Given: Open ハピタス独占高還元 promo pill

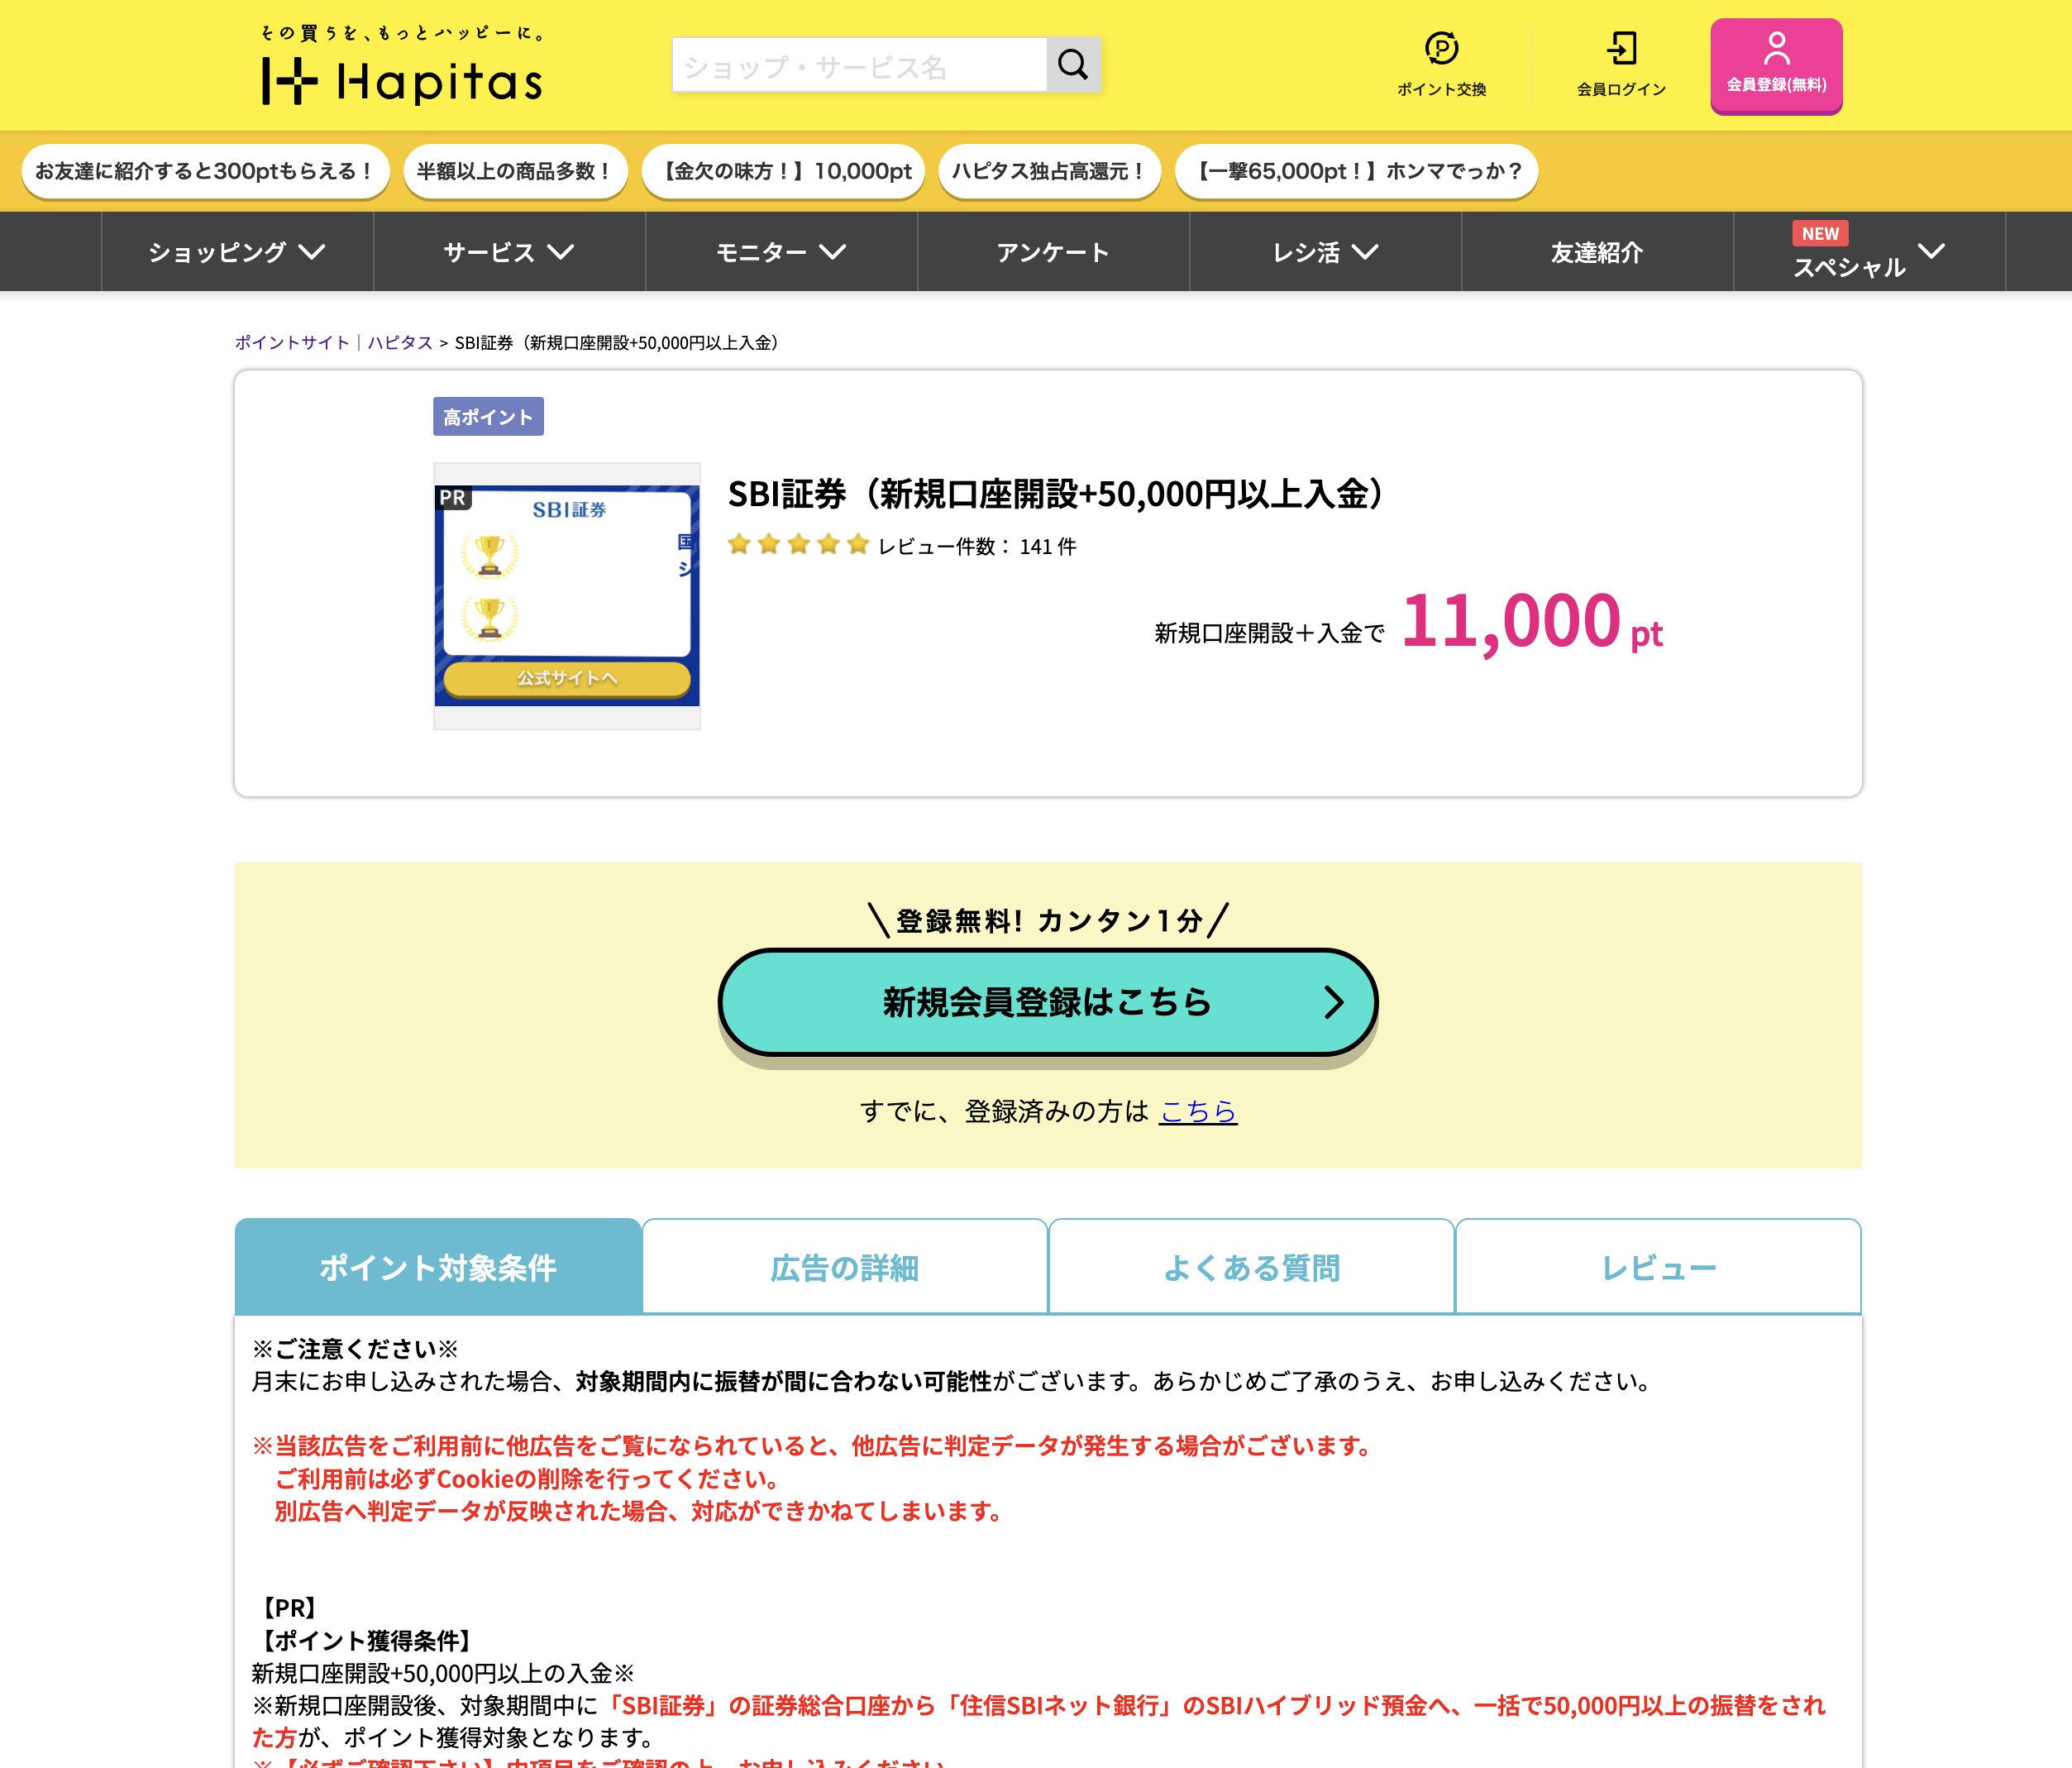Looking at the screenshot, I should pos(1049,171).
